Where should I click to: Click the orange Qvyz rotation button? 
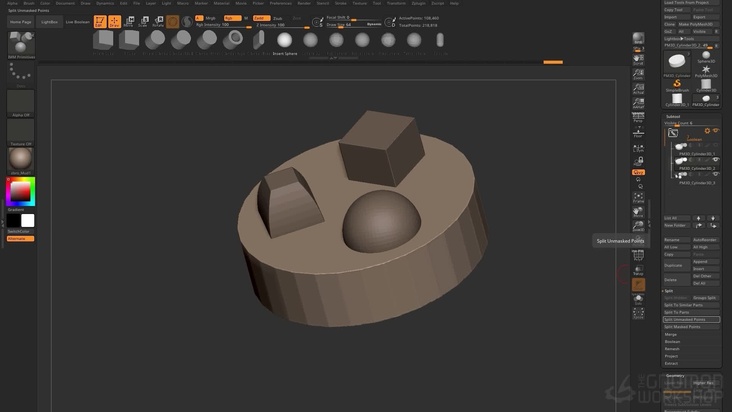pos(638,172)
